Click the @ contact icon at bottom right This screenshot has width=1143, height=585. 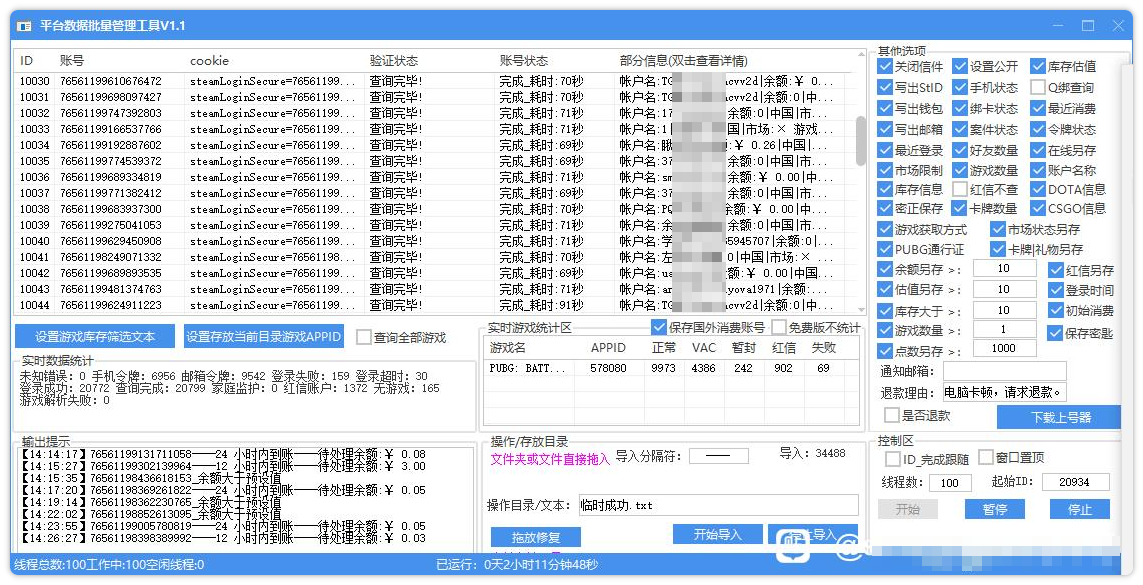[850, 548]
